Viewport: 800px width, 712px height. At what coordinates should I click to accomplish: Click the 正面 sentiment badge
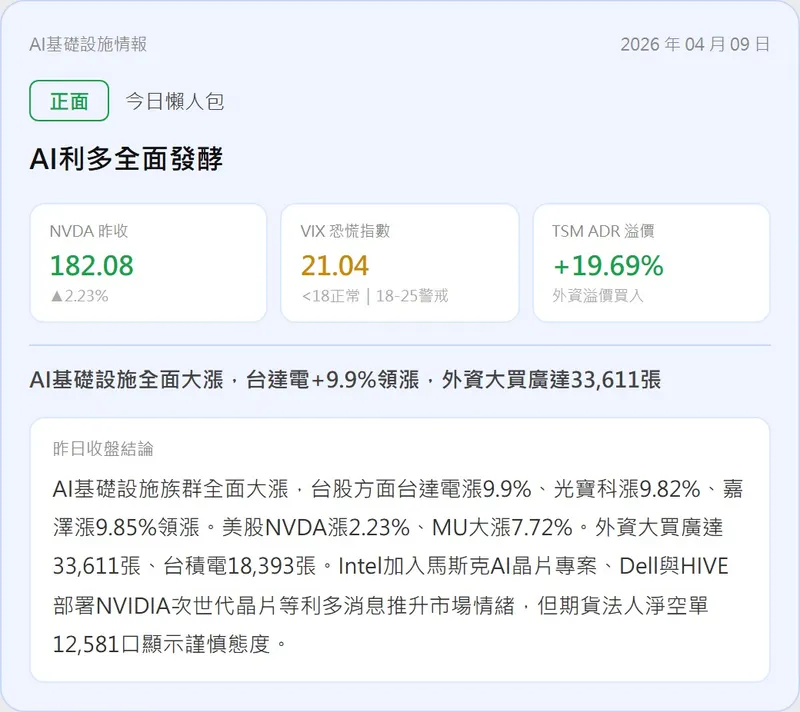point(69,100)
